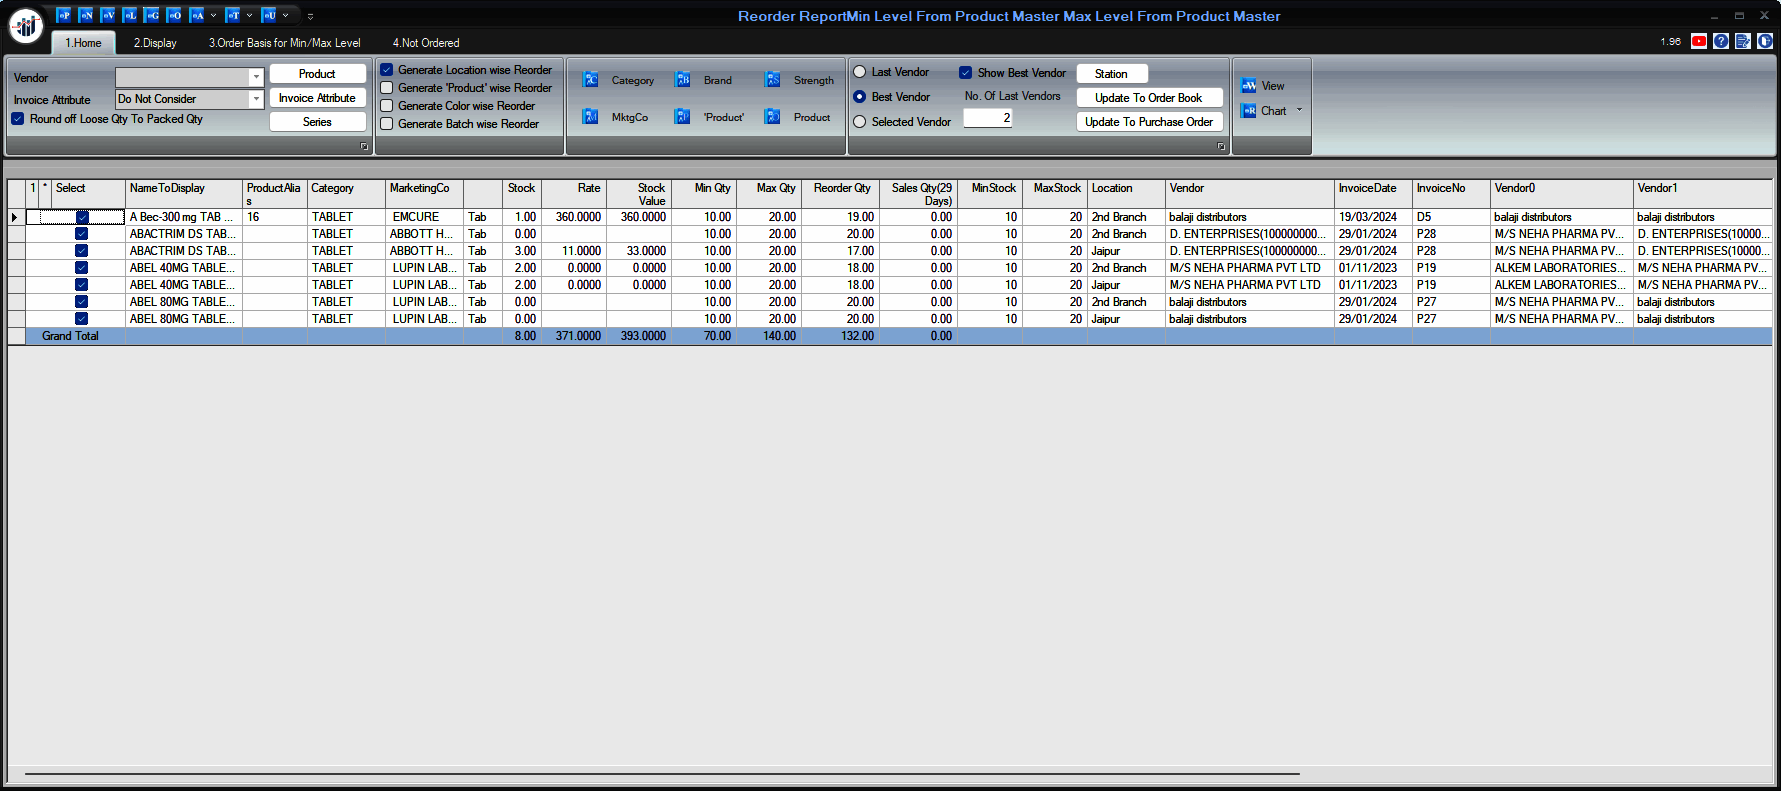This screenshot has height=791, width=1781.
Task: Open the Vendor dropdown
Action: click(256, 77)
